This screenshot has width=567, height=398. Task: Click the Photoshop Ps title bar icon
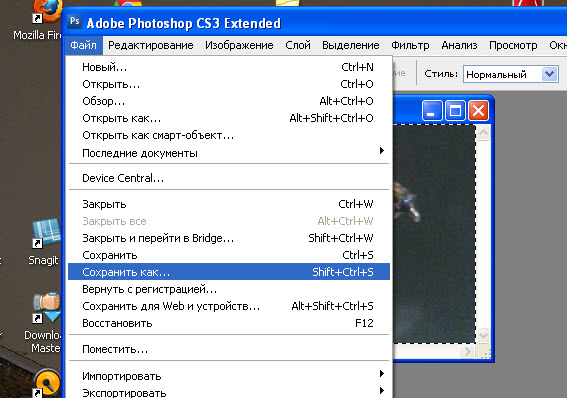point(75,21)
